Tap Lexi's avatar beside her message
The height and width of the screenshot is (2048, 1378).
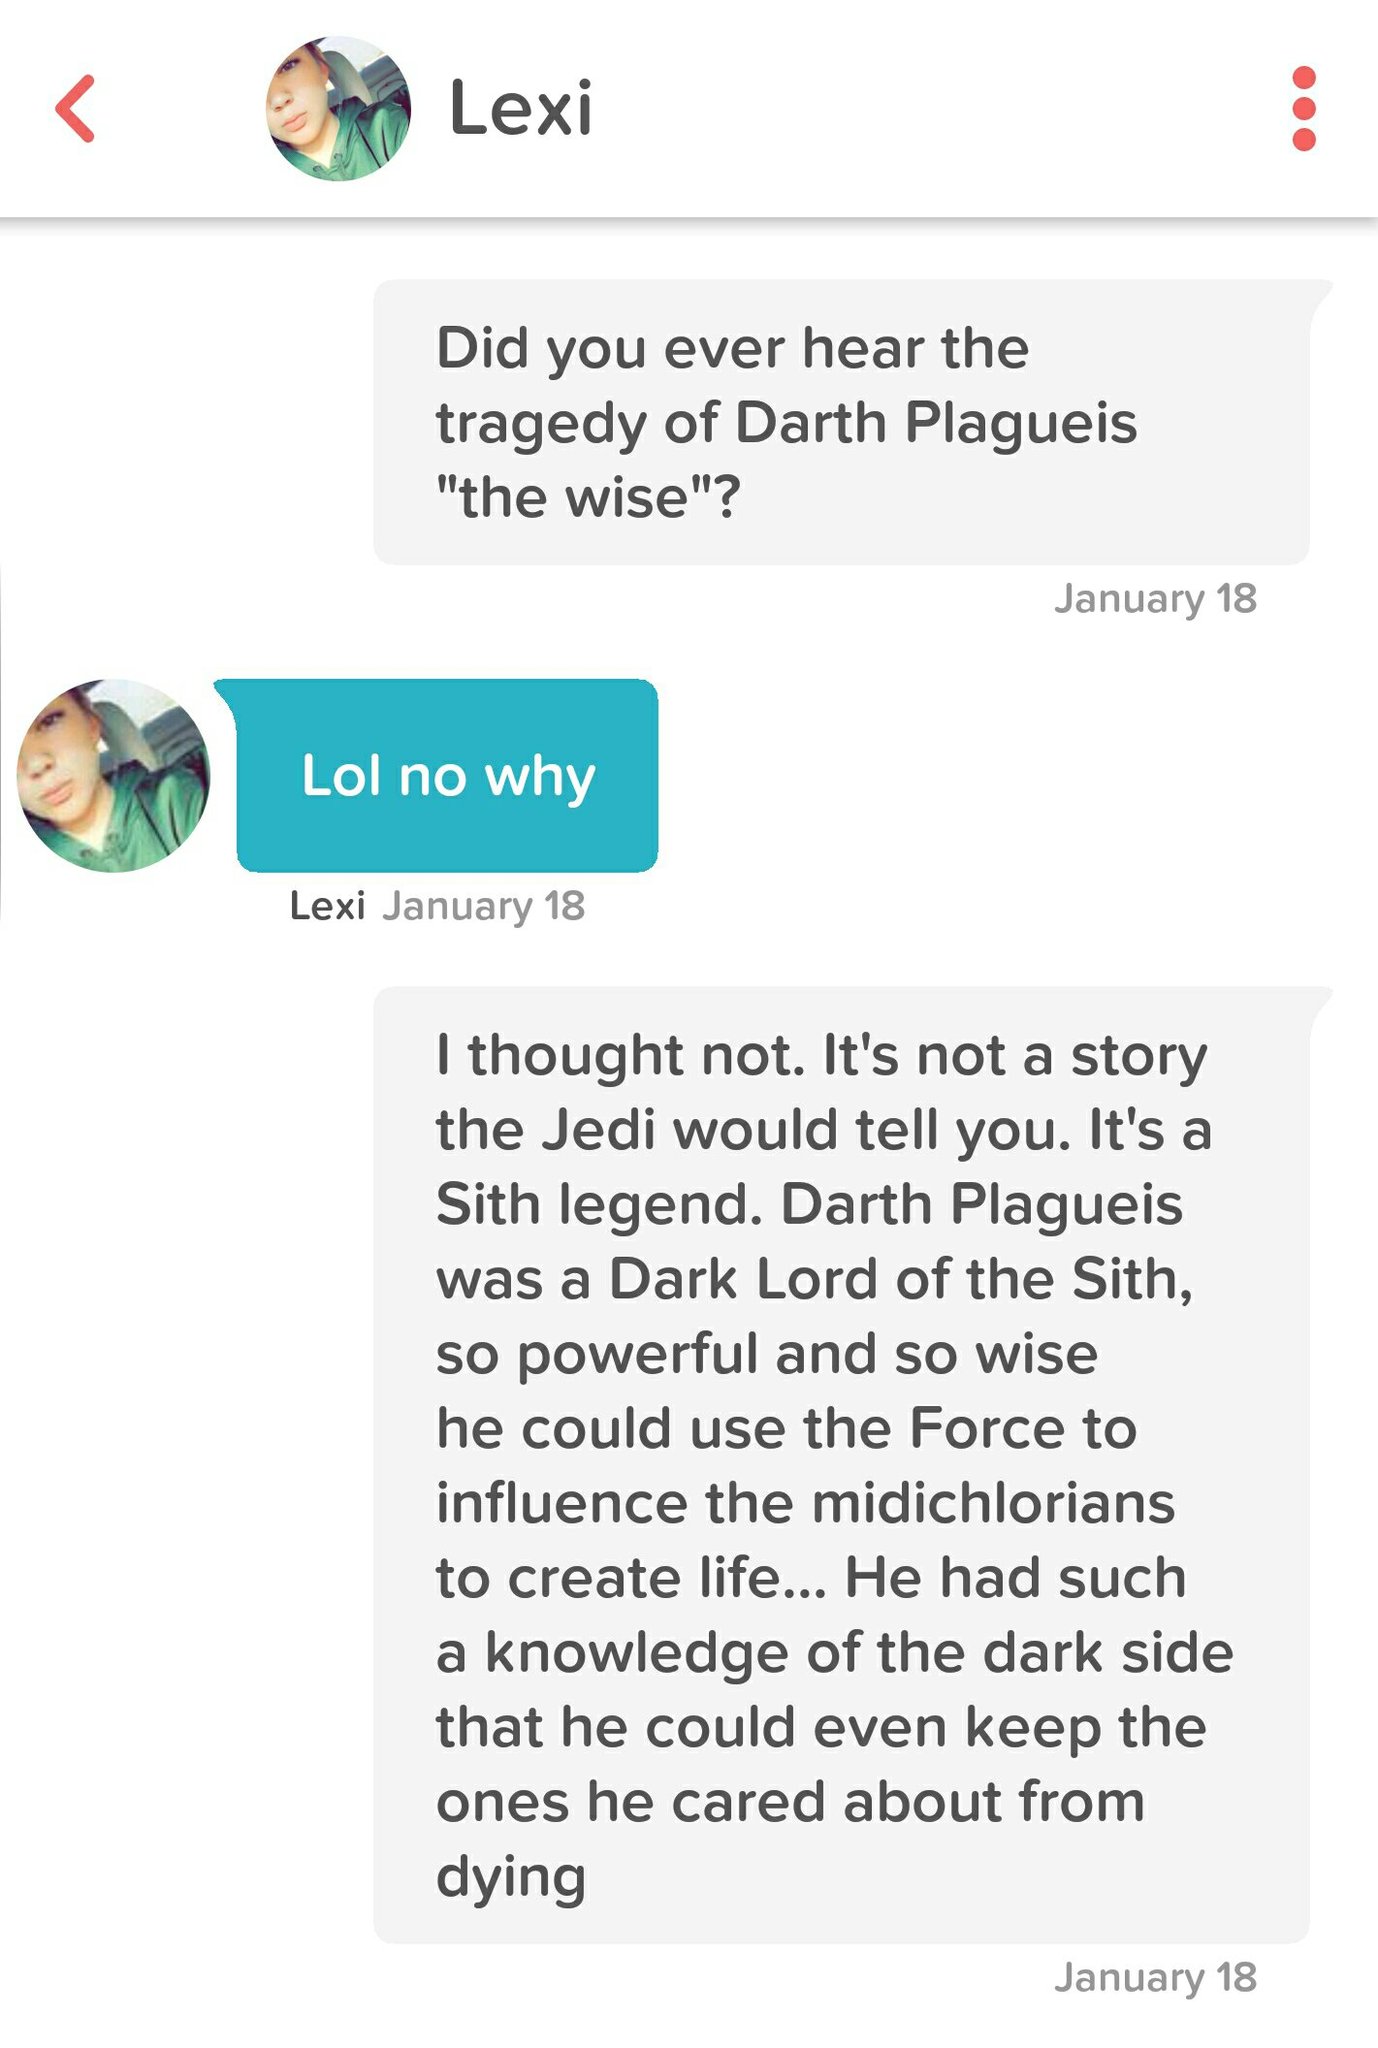[114, 775]
